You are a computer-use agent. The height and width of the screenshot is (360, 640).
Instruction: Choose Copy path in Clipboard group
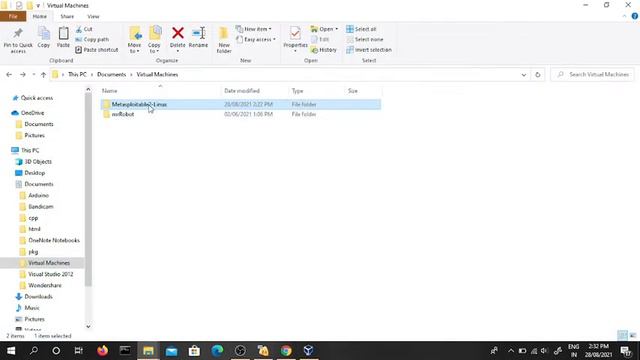point(92,39)
